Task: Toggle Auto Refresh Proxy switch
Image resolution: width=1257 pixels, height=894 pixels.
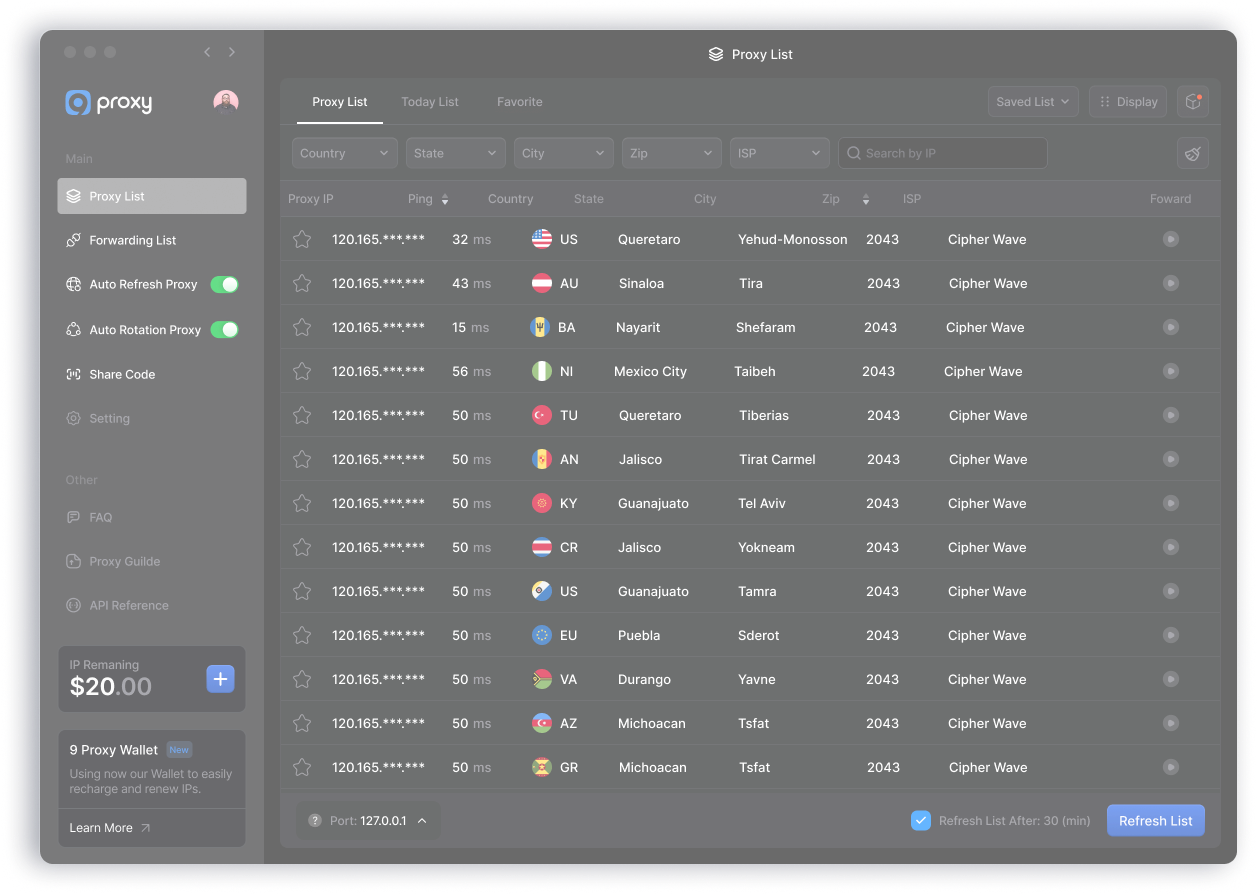Action: tap(224, 285)
